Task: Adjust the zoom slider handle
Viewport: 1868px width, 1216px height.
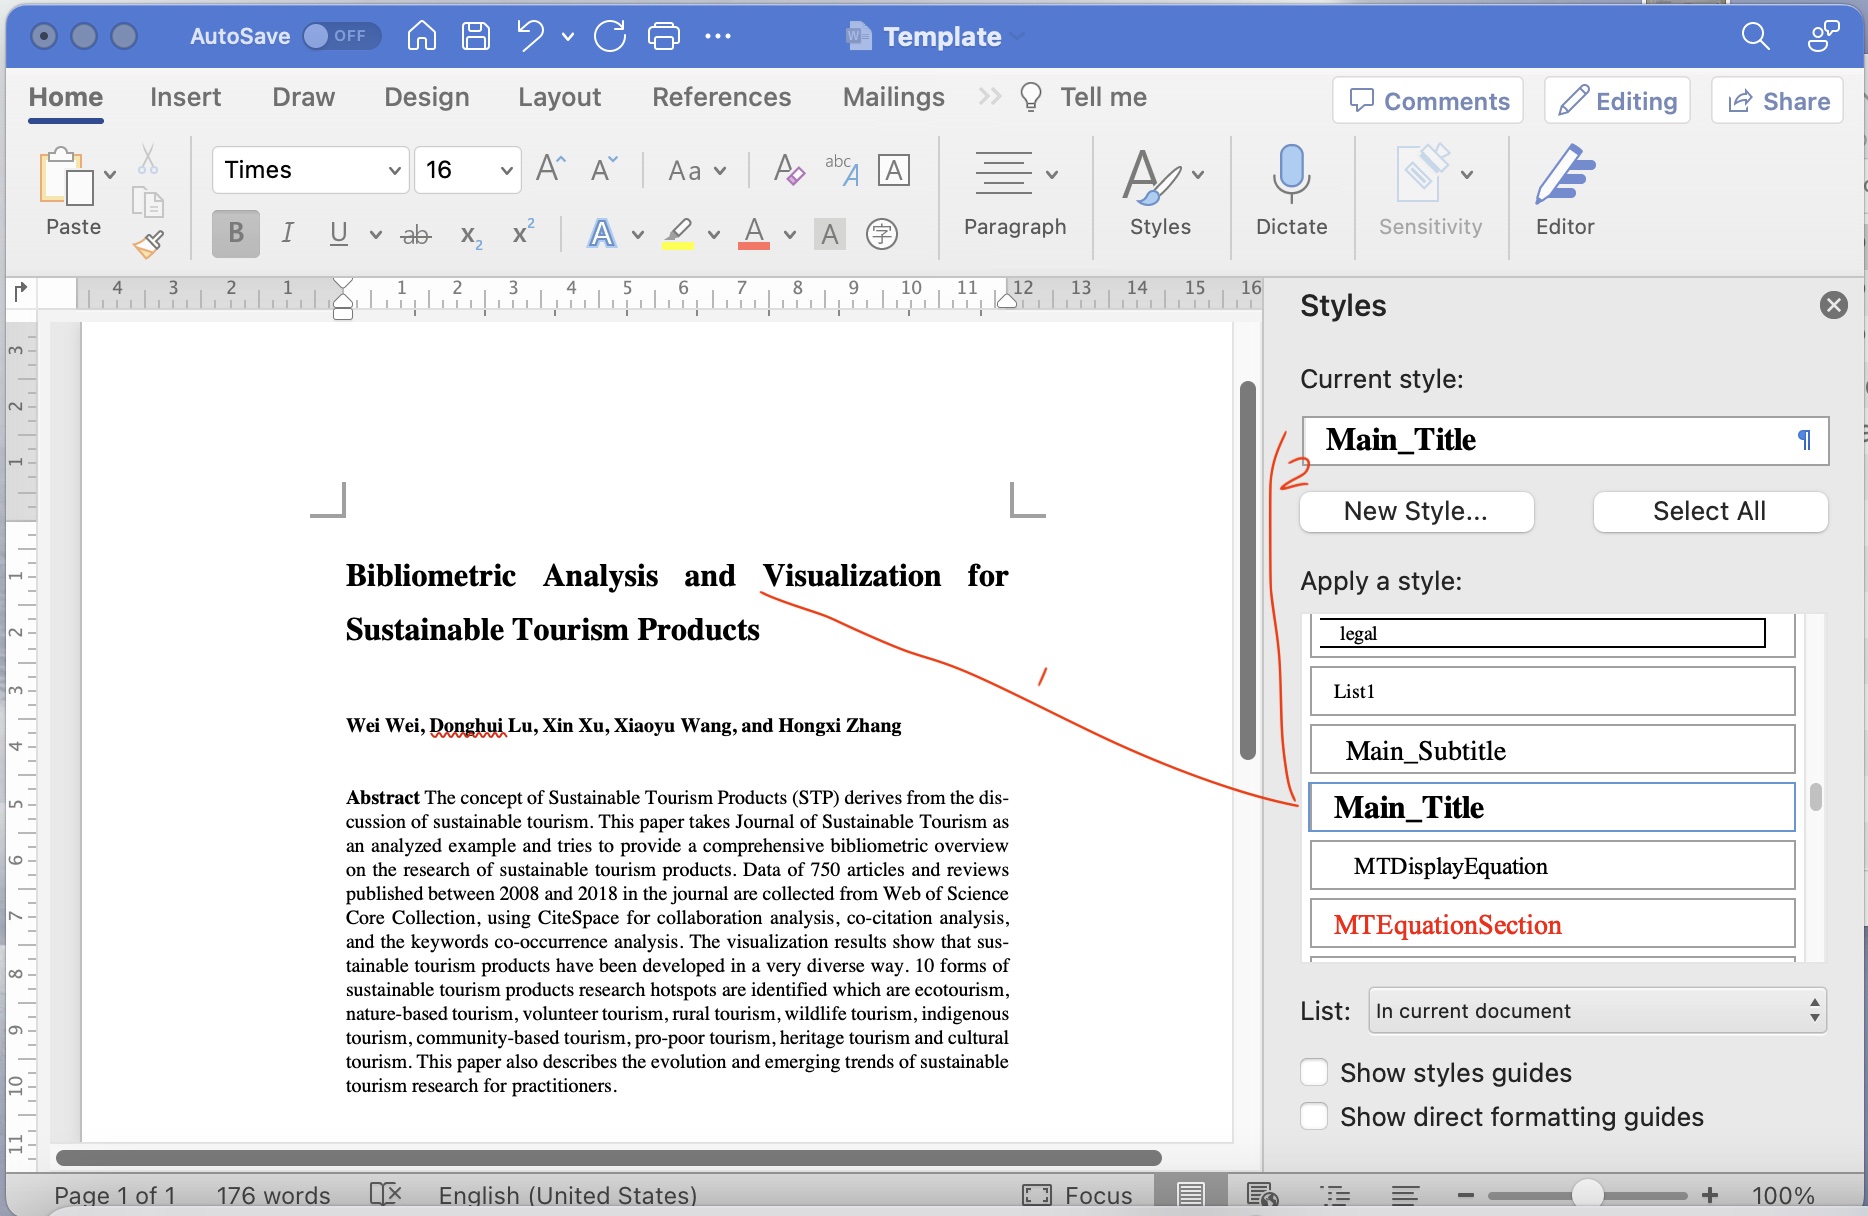Action: (x=1587, y=1195)
